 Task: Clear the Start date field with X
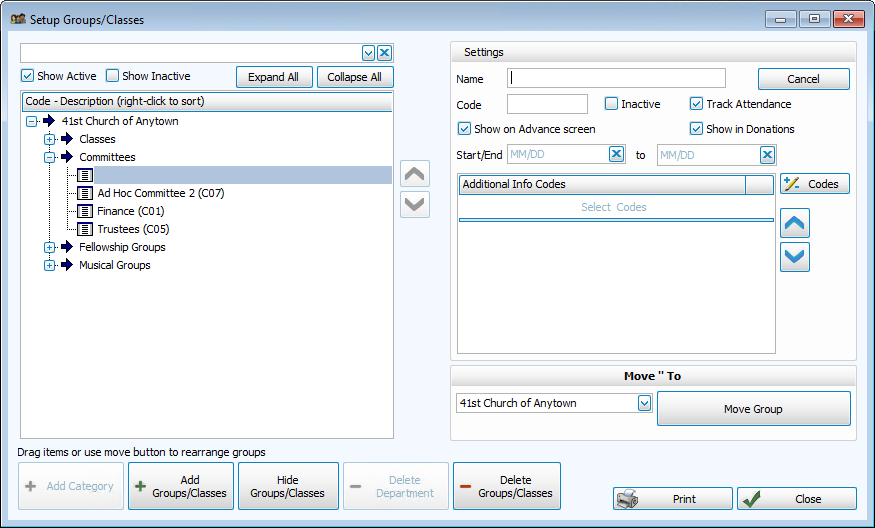click(617, 155)
